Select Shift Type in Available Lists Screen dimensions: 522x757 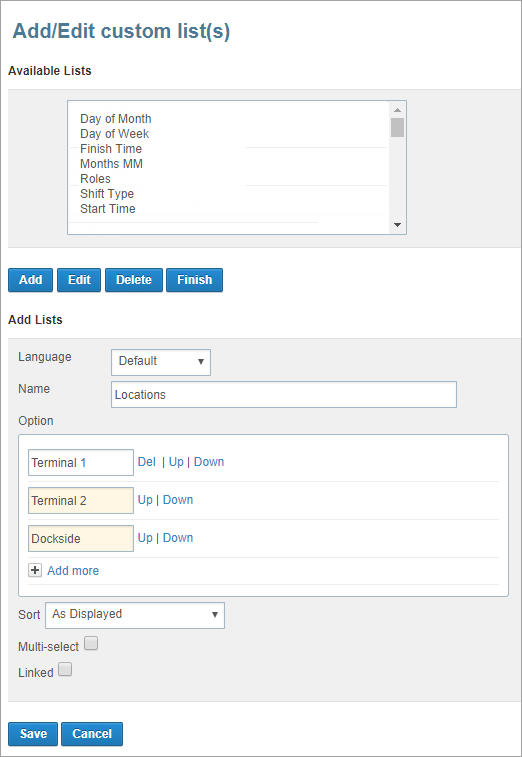[107, 194]
